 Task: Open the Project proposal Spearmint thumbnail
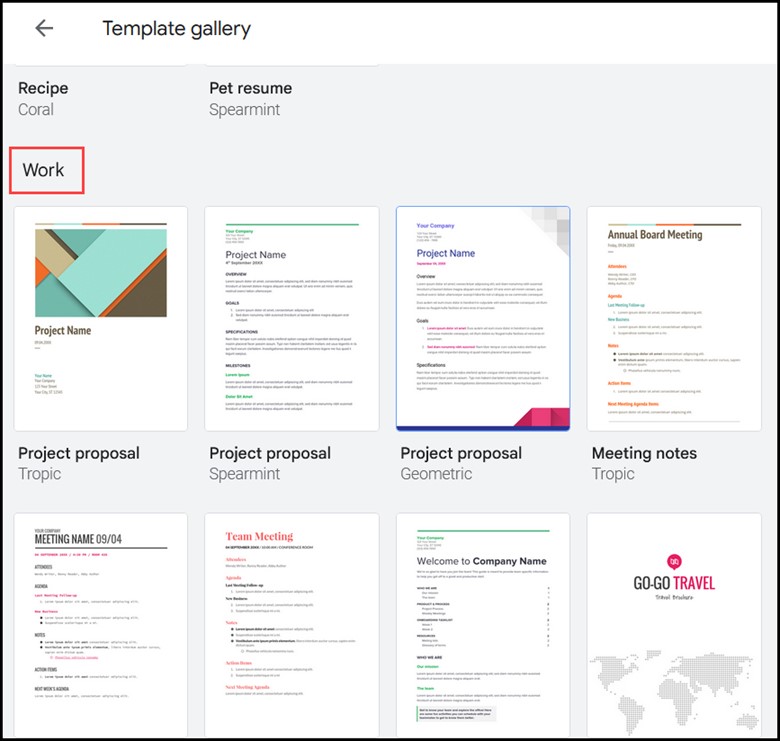coord(292,319)
